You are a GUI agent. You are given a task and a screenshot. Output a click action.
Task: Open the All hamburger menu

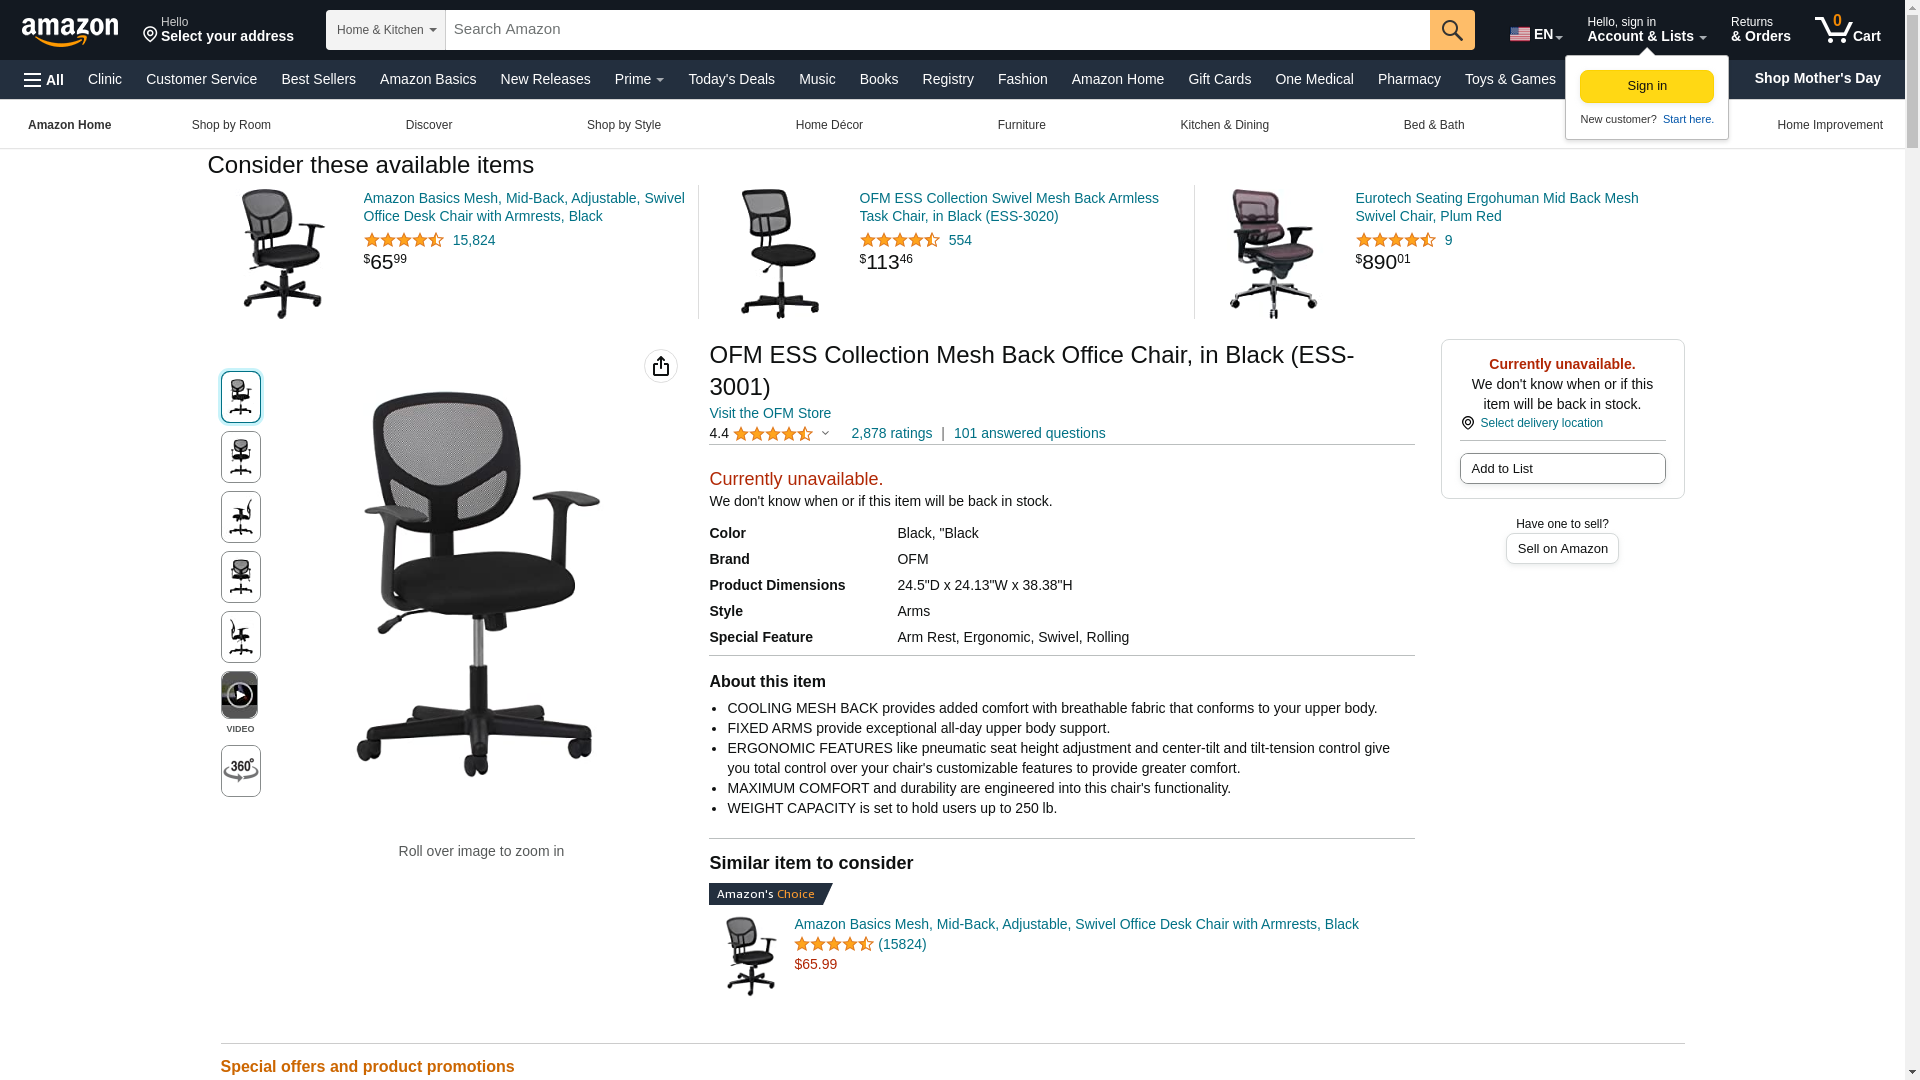point(44,80)
